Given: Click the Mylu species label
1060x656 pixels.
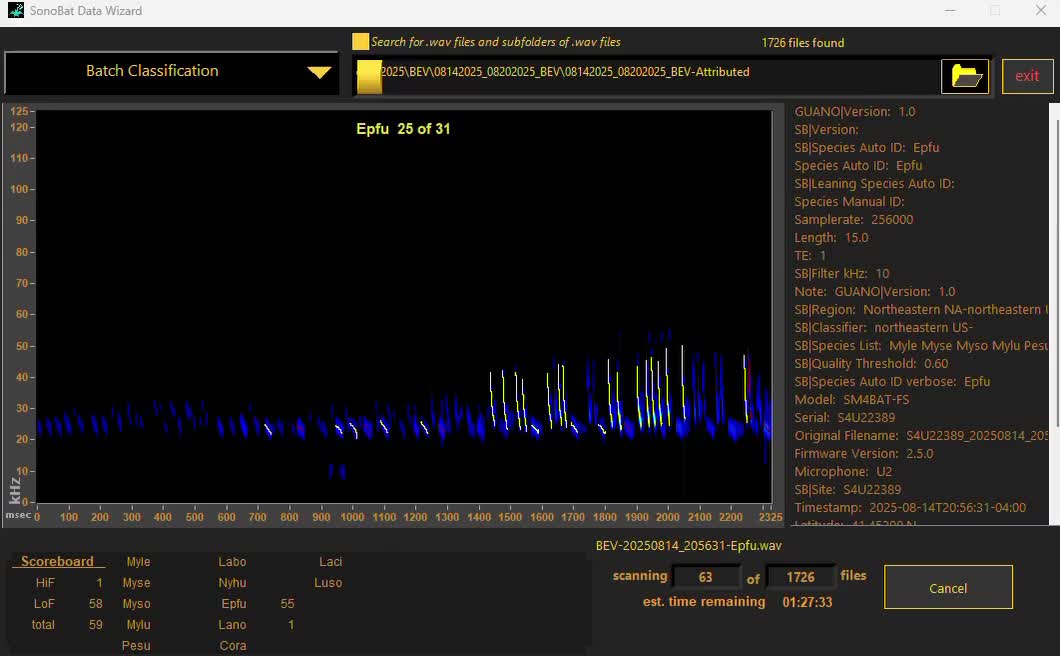Looking at the screenshot, I should click(x=138, y=625).
